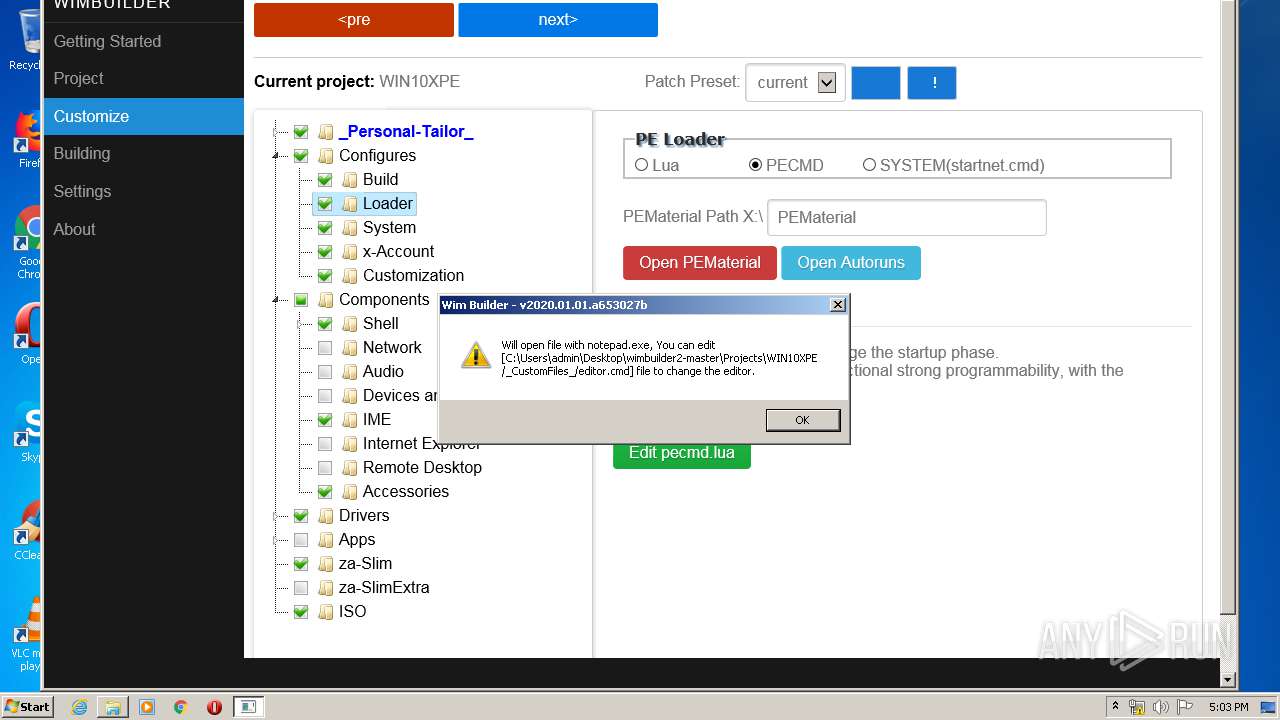The image size is (1280, 720).
Task: Click the red Opera icon in taskbar
Action: (x=214, y=707)
